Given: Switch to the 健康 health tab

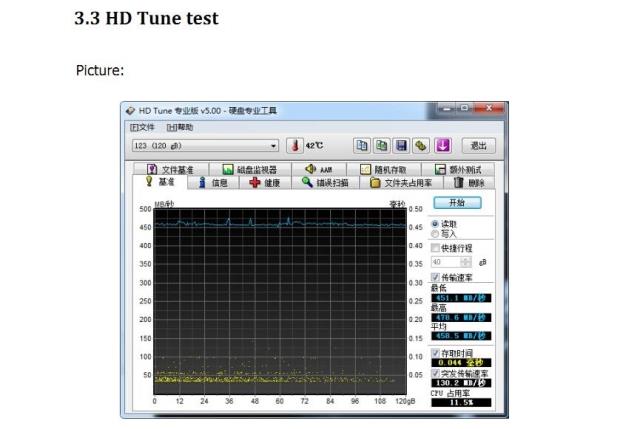Looking at the screenshot, I should (265, 182).
